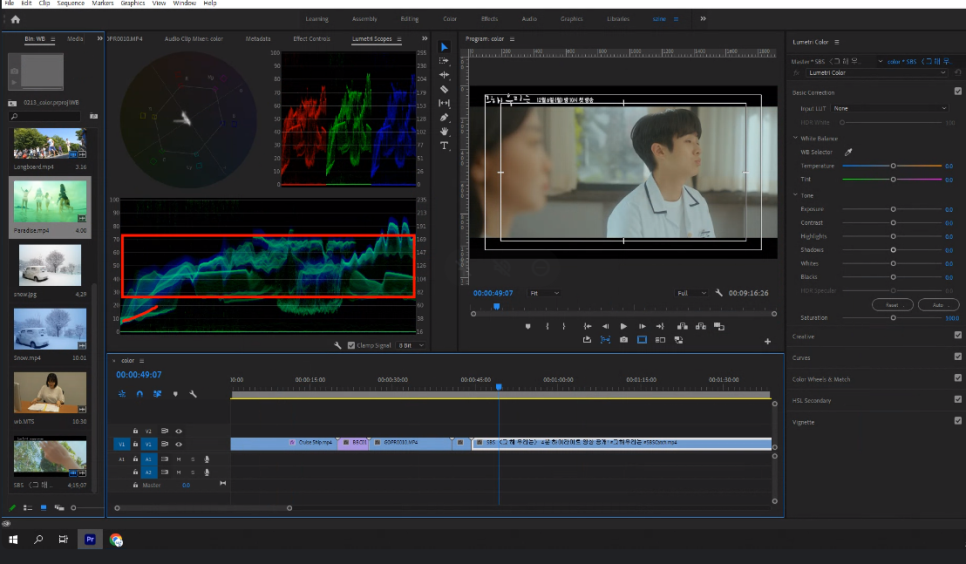
Task: Select the Track Select Forward tool
Action: (x=444, y=60)
